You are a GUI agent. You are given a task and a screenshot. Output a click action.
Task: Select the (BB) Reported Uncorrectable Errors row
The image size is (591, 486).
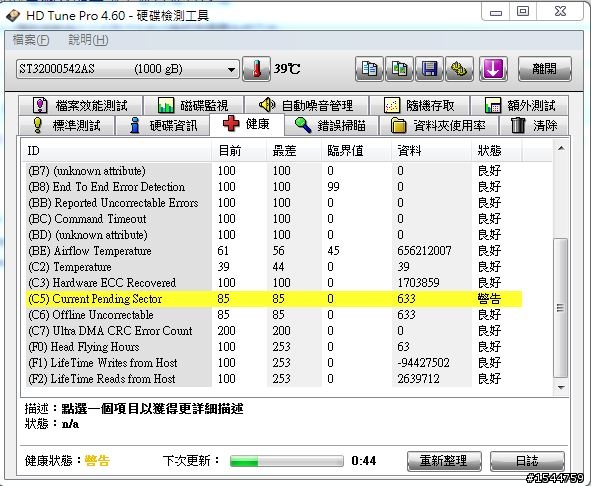pyautogui.click(x=274, y=203)
